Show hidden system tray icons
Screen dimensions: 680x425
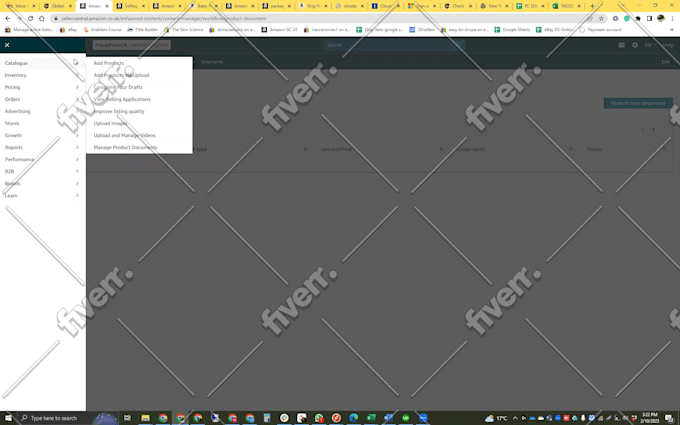point(515,418)
